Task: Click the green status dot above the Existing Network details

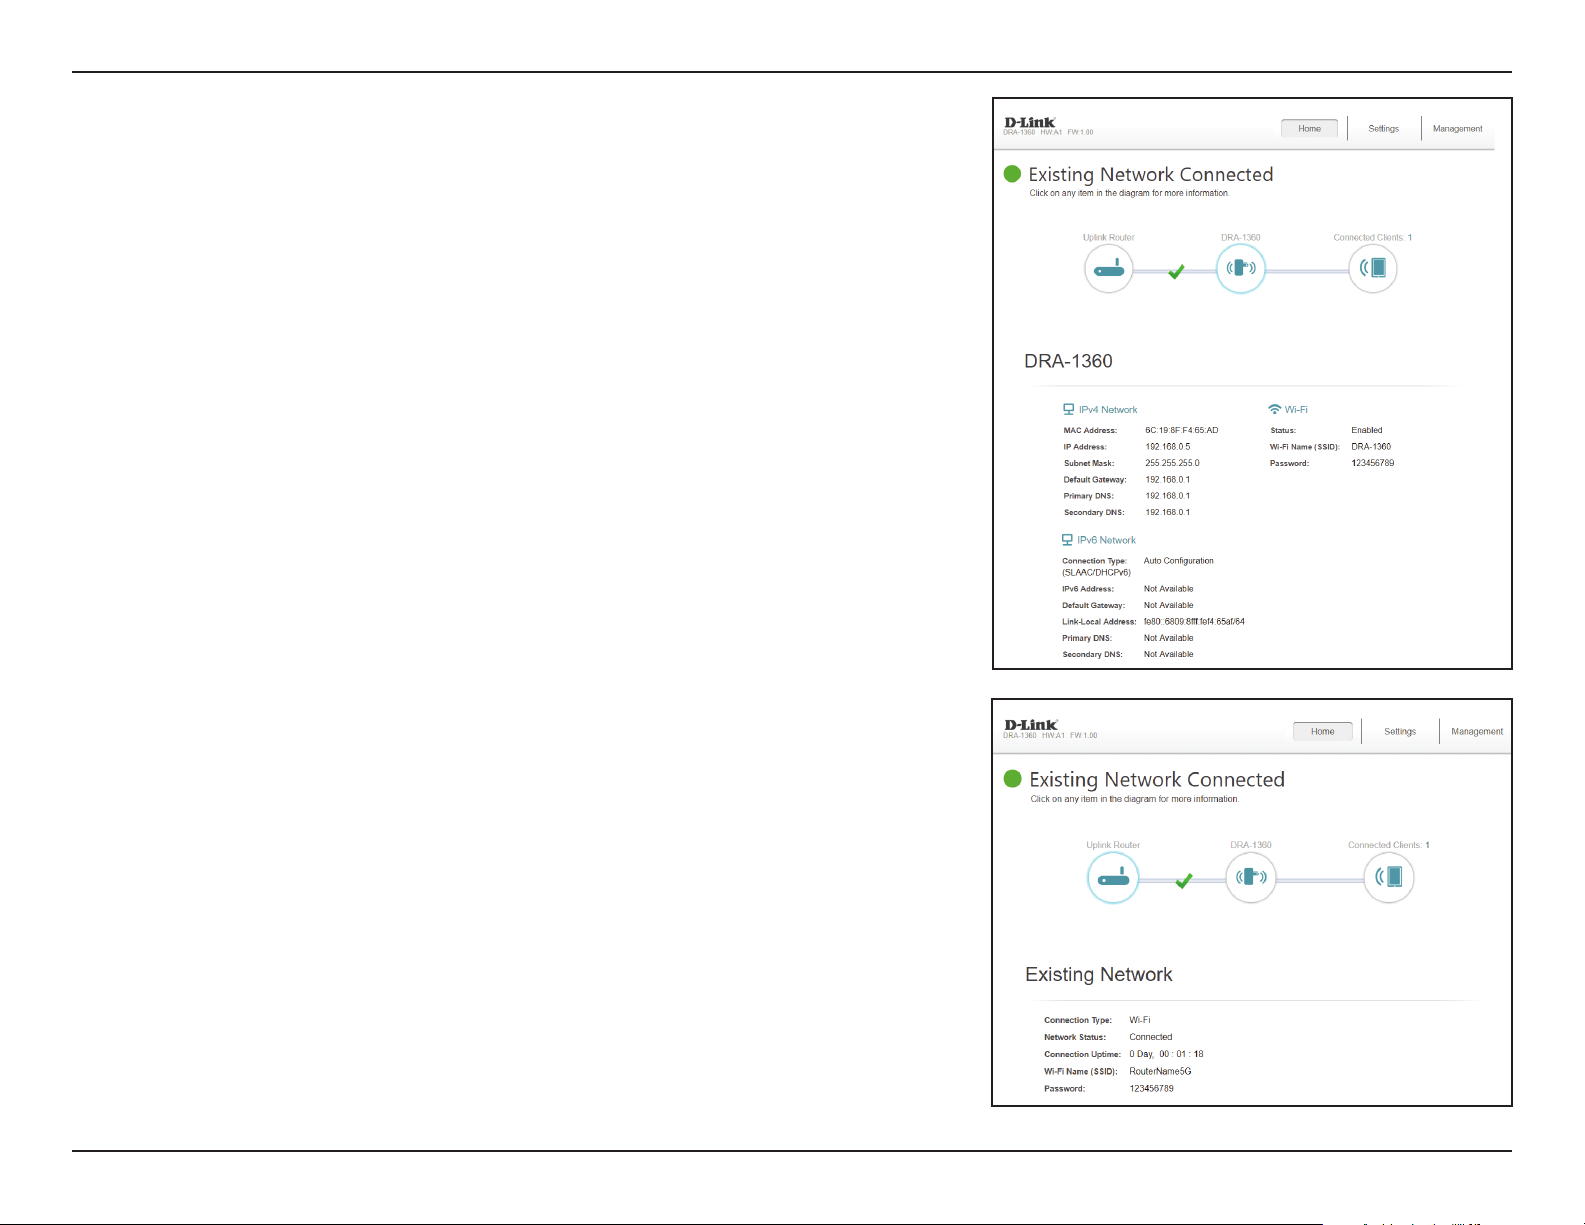Action: click(x=1013, y=779)
